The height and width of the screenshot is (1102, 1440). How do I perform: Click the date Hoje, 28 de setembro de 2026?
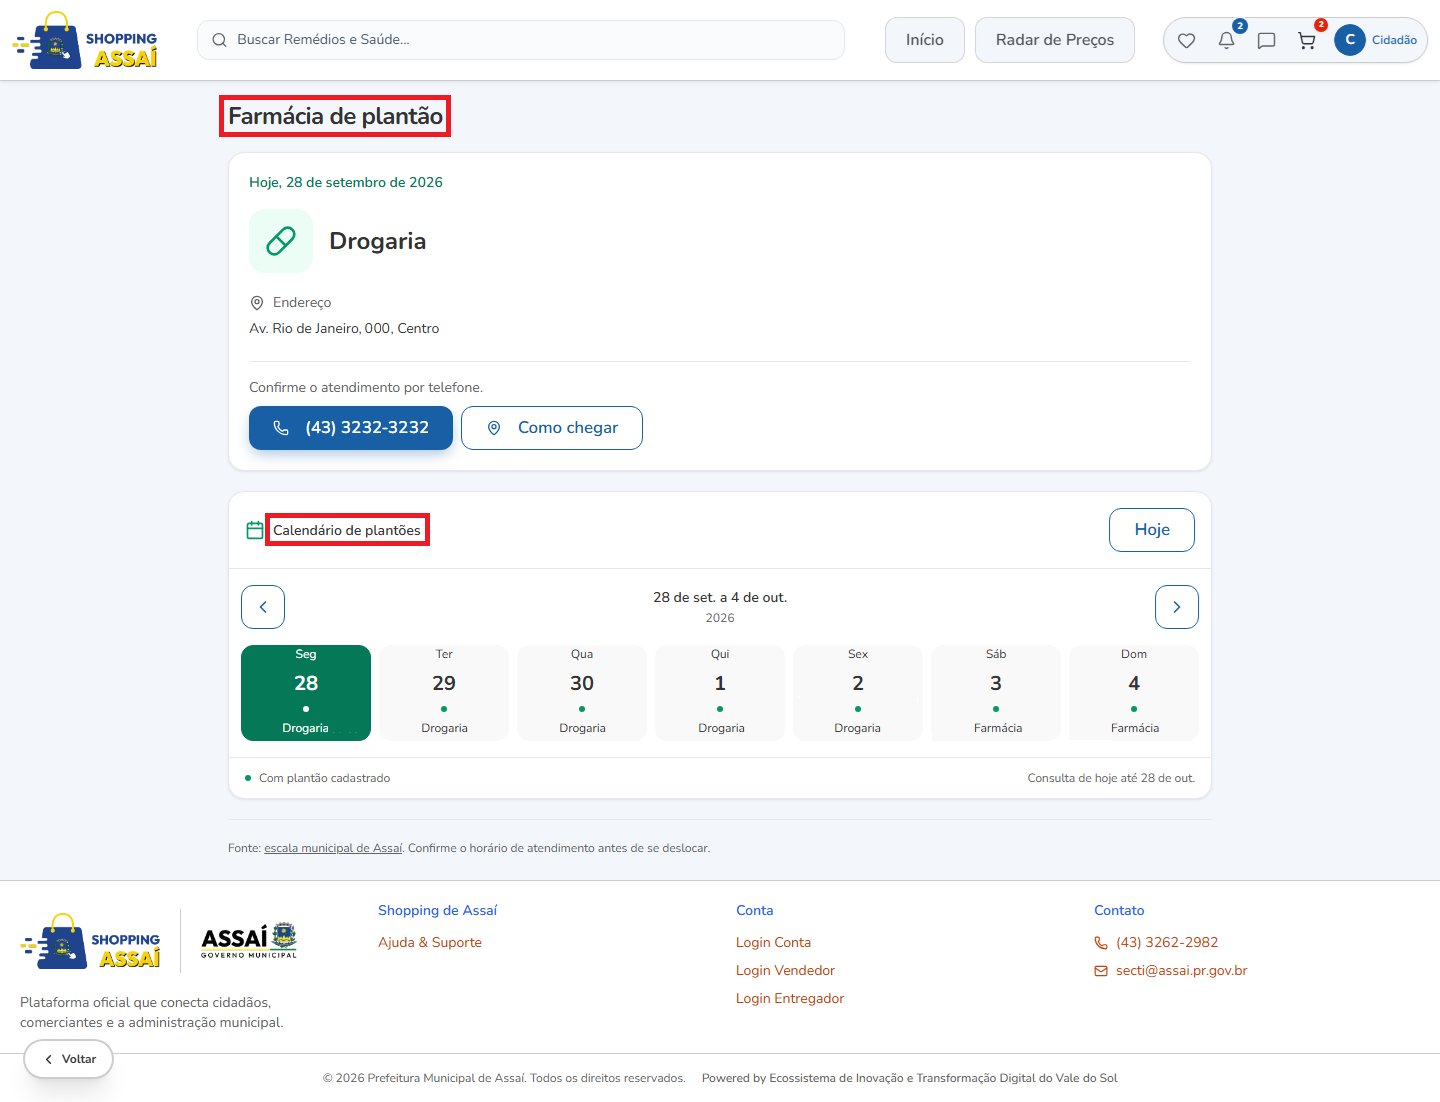346,182
